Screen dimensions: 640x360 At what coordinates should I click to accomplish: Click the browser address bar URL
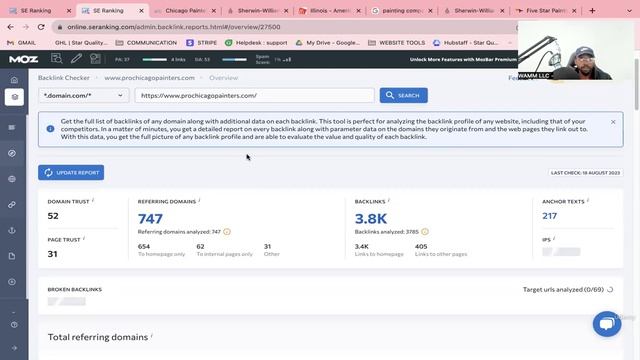(x=174, y=27)
